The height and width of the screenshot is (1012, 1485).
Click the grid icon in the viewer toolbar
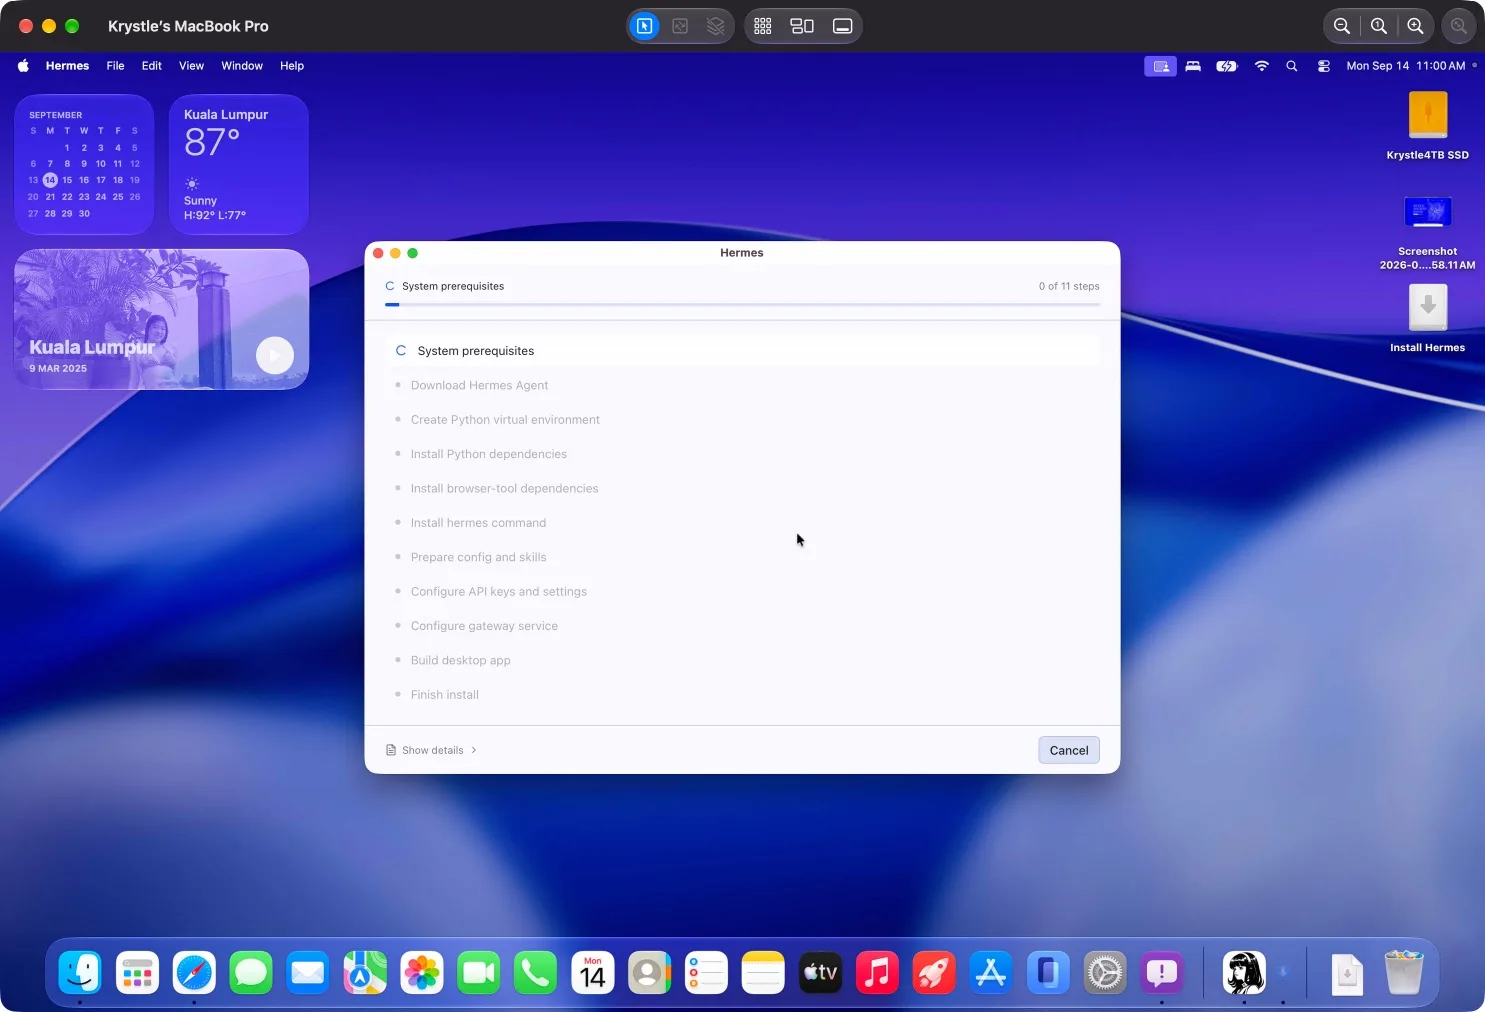pyautogui.click(x=763, y=26)
